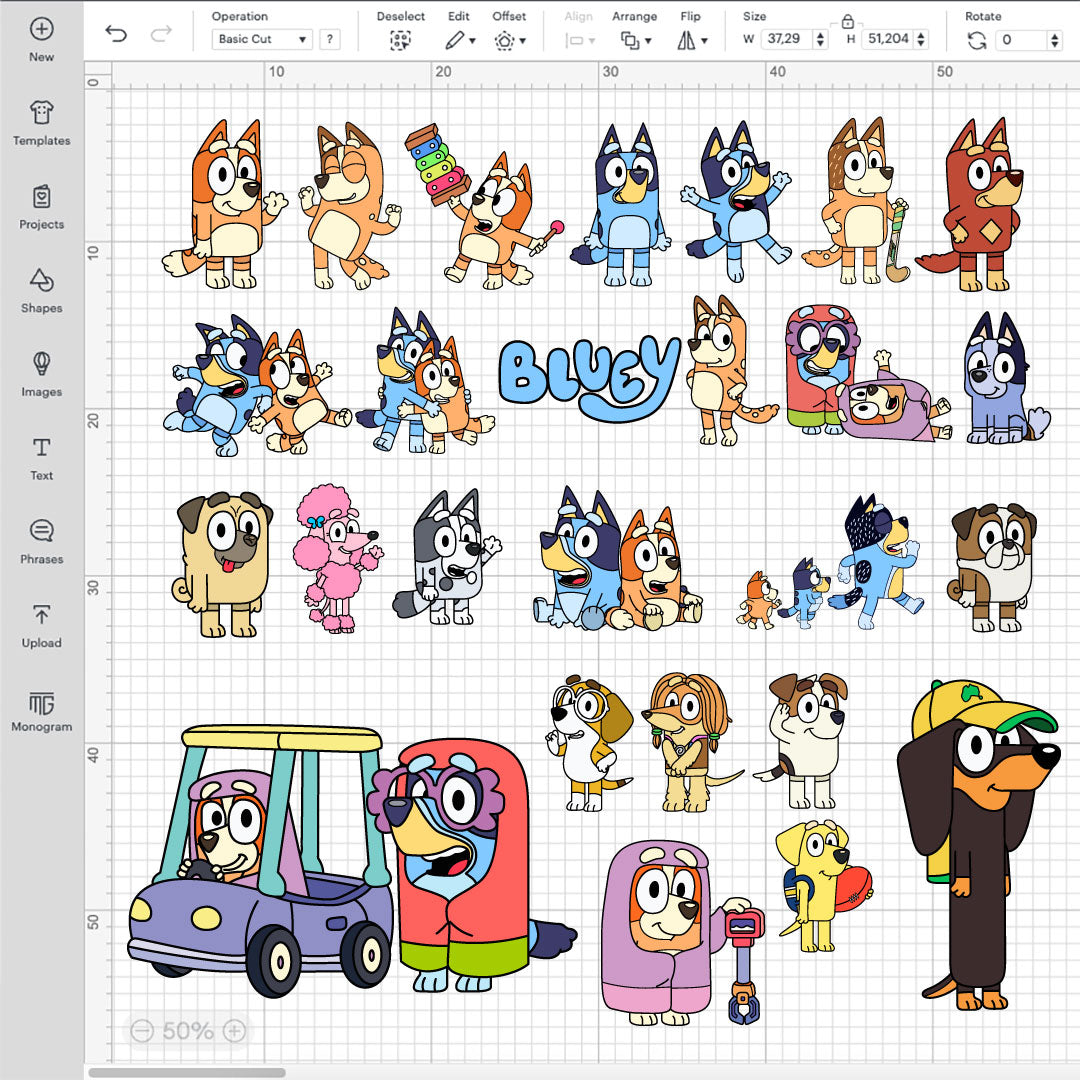Redo the last undone action
The width and height of the screenshot is (1080, 1080).
click(x=161, y=33)
